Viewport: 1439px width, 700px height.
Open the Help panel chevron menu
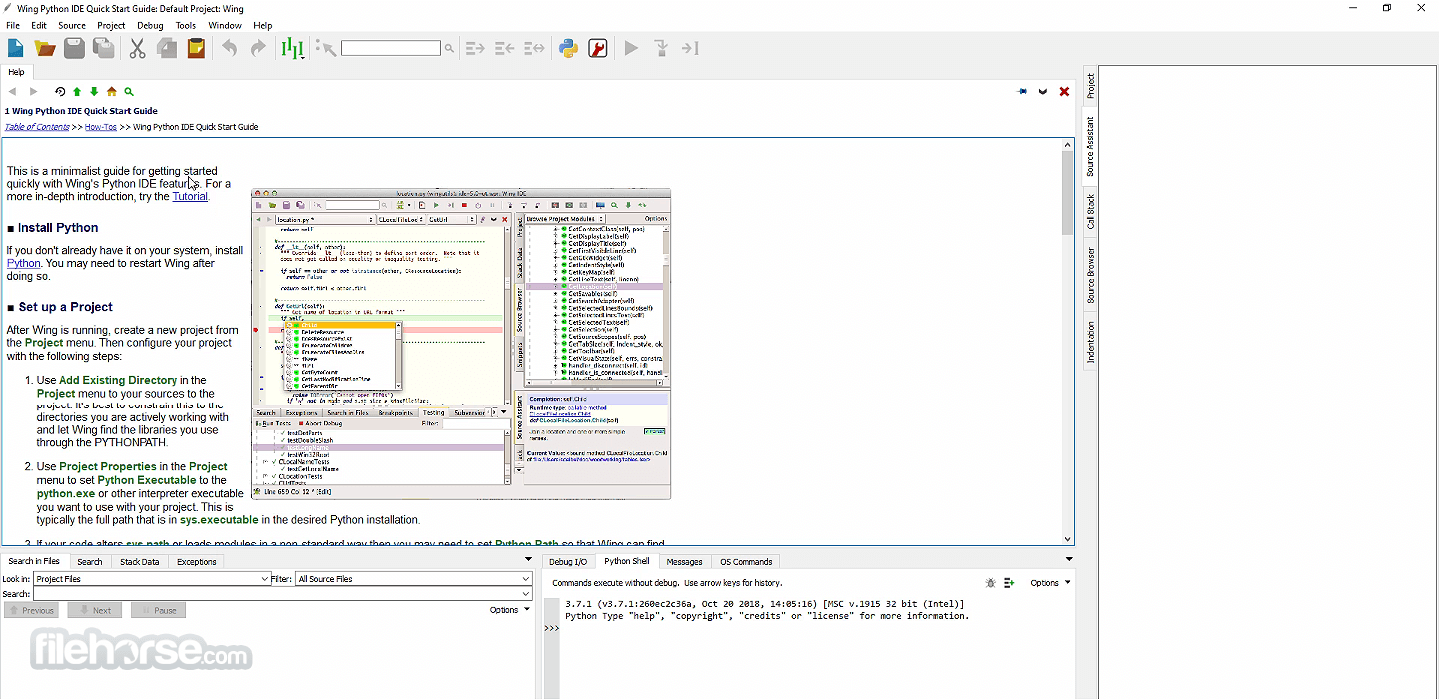1043,91
